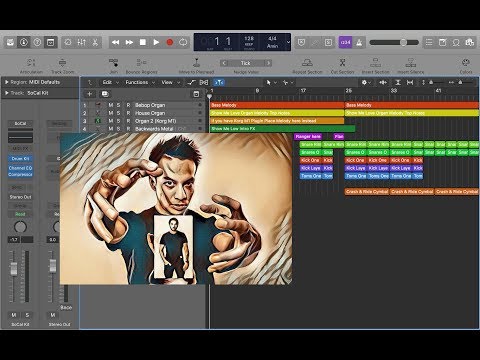The height and width of the screenshot is (360, 480).
Task: Open the View menu in tracks area
Action: point(170,82)
